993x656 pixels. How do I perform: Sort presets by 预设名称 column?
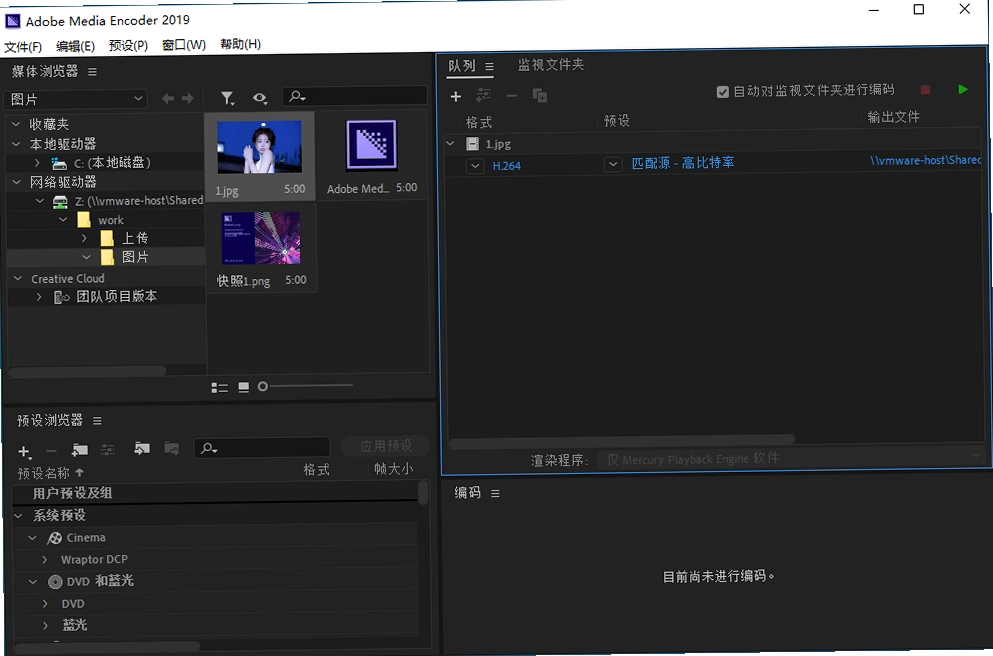pyautogui.click(x=44, y=473)
